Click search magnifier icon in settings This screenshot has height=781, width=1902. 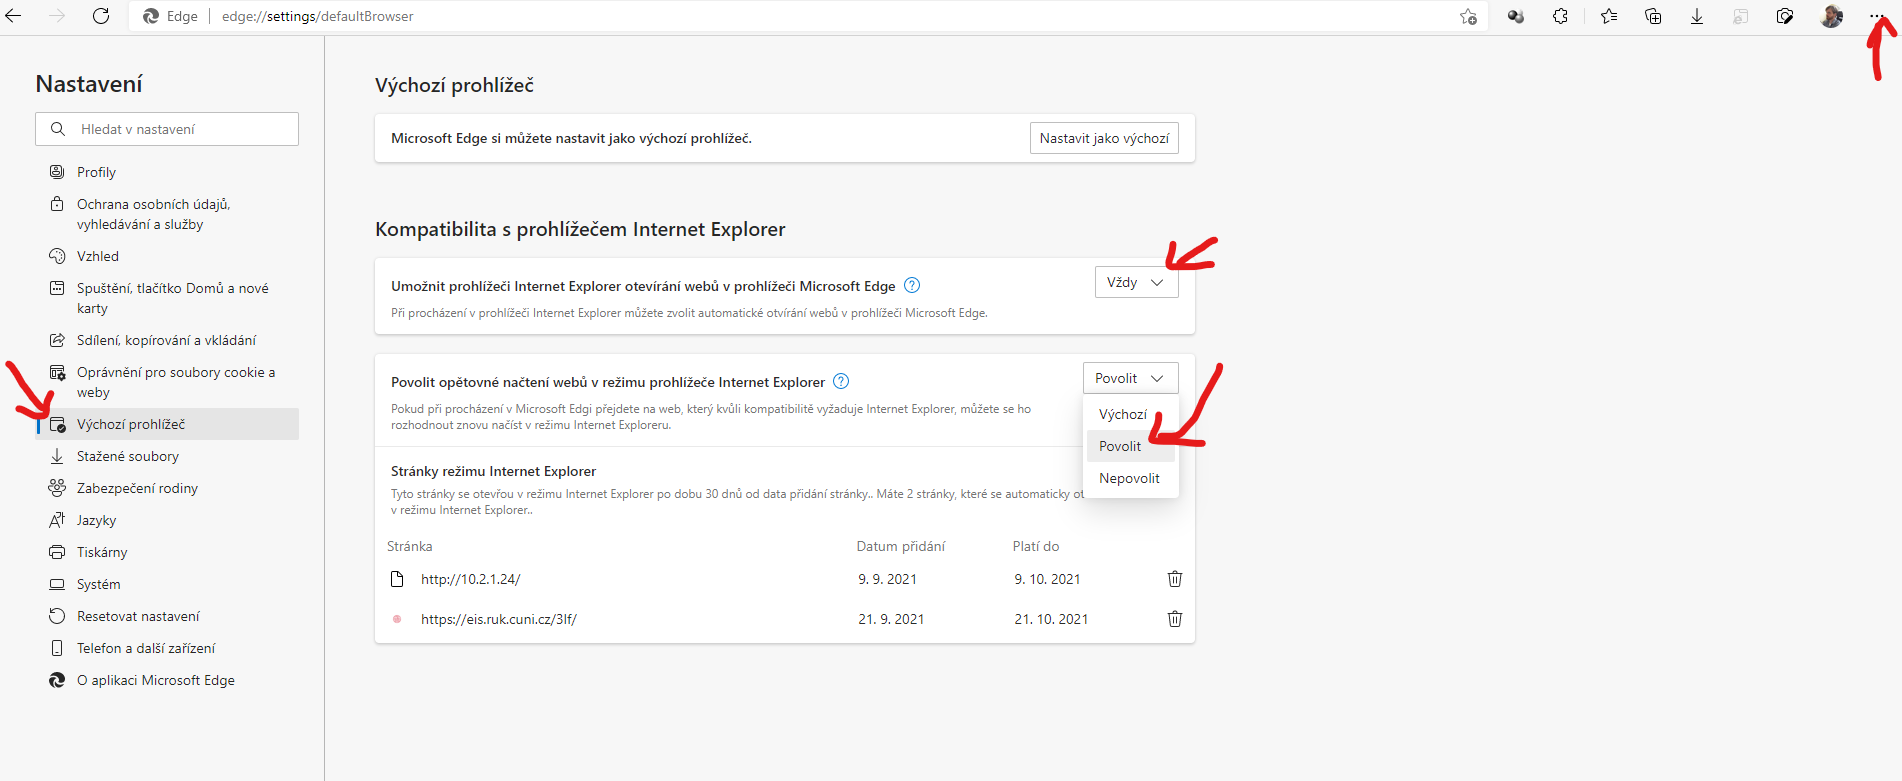[x=58, y=129]
